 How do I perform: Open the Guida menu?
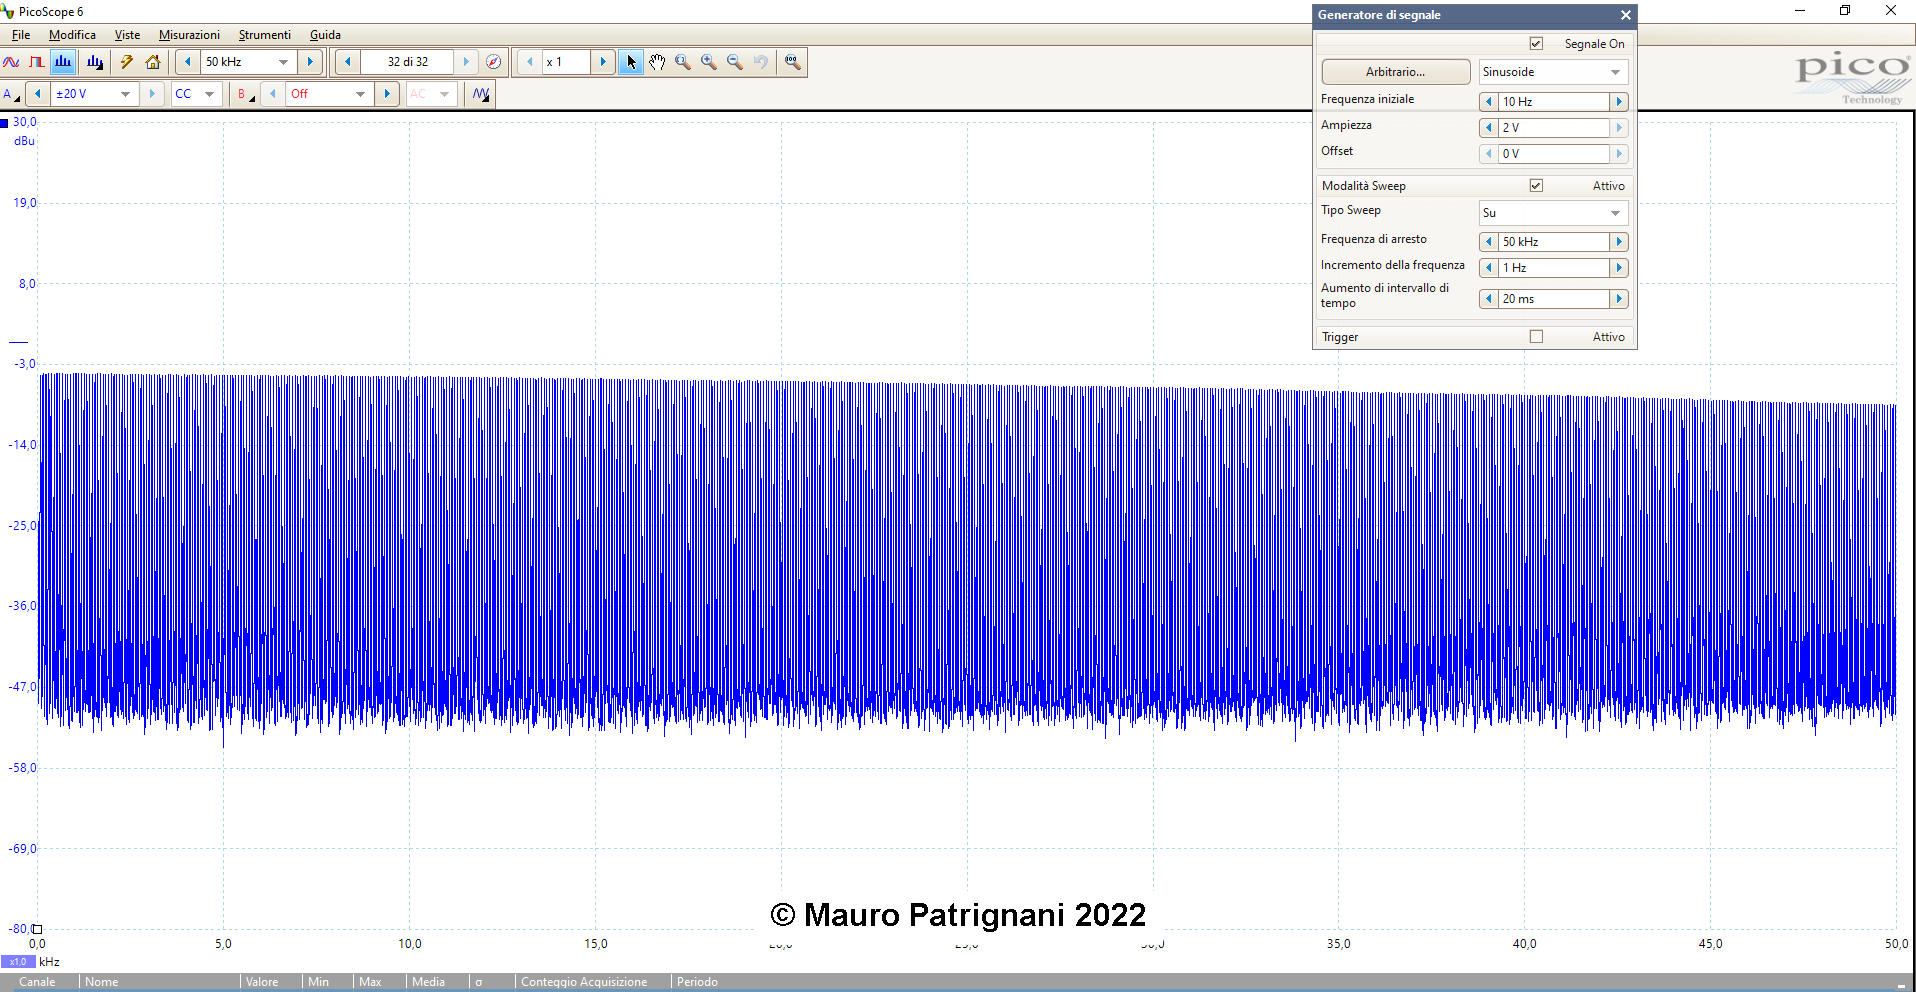click(x=325, y=35)
